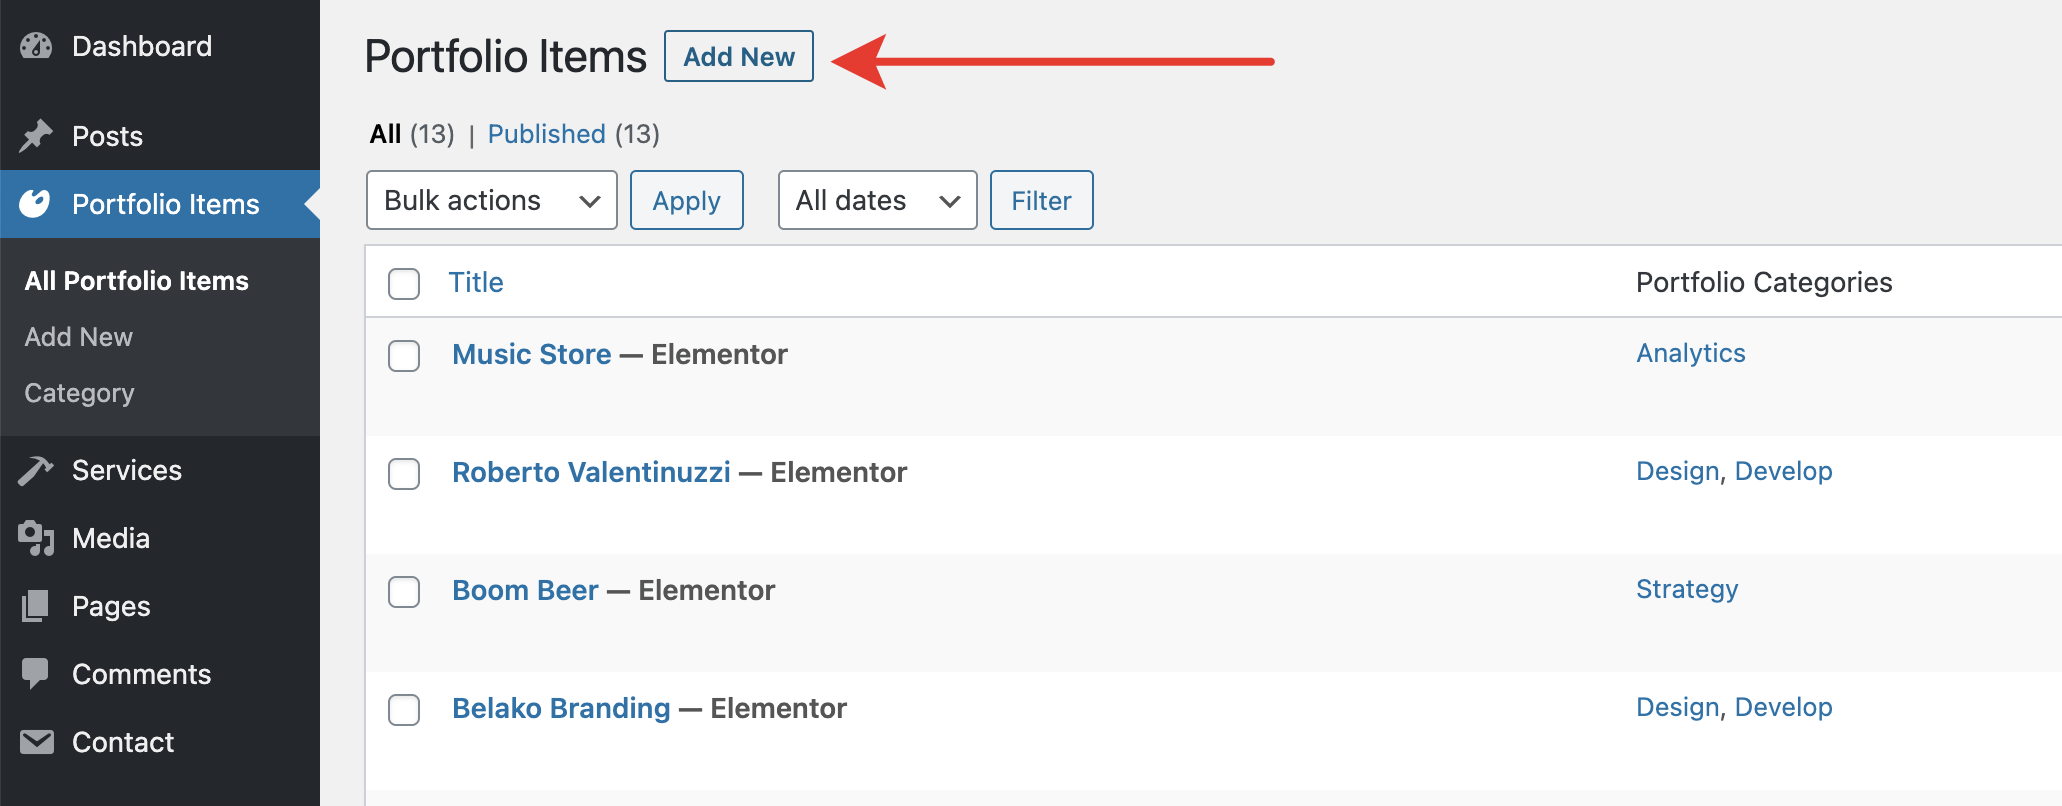
Task: Check the Music Store row checkbox
Action: tap(404, 356)
